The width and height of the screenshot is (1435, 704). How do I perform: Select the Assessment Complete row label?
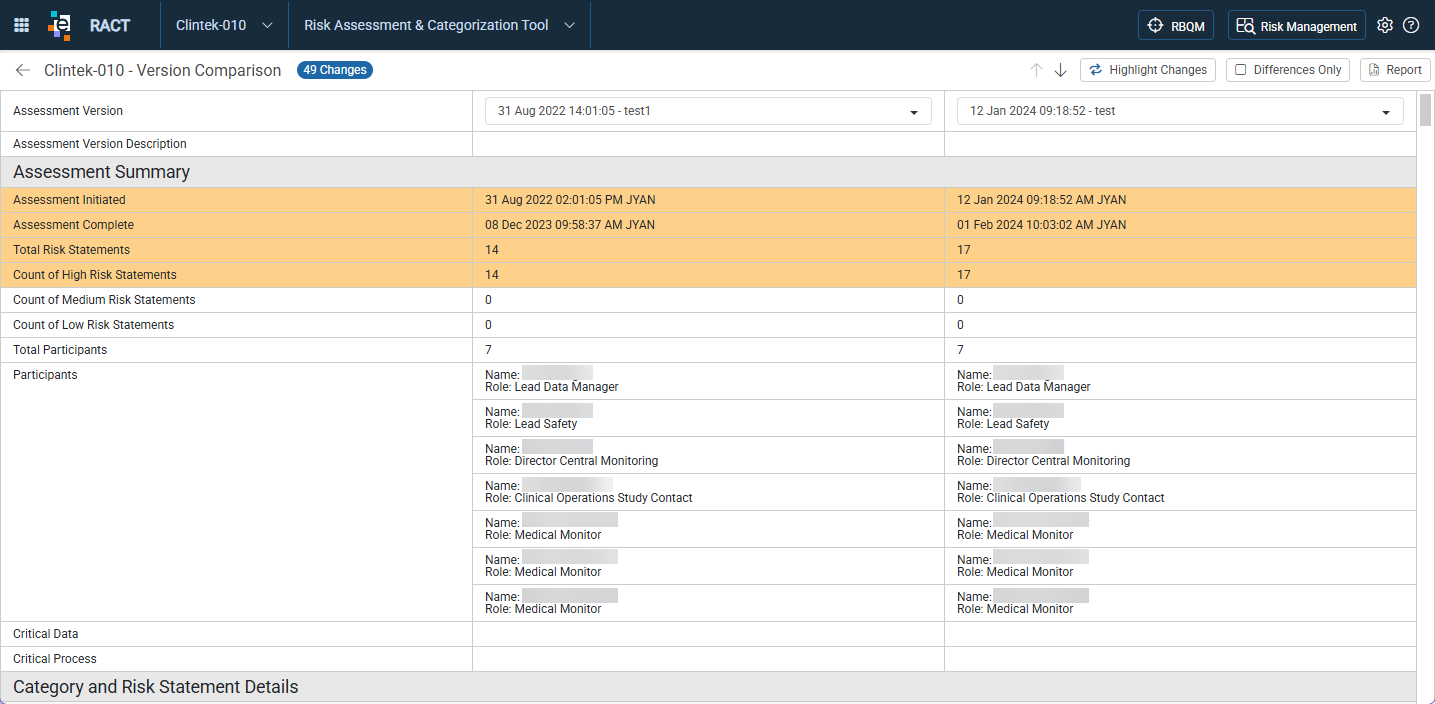pyautogui.click(x=73, y=225)
